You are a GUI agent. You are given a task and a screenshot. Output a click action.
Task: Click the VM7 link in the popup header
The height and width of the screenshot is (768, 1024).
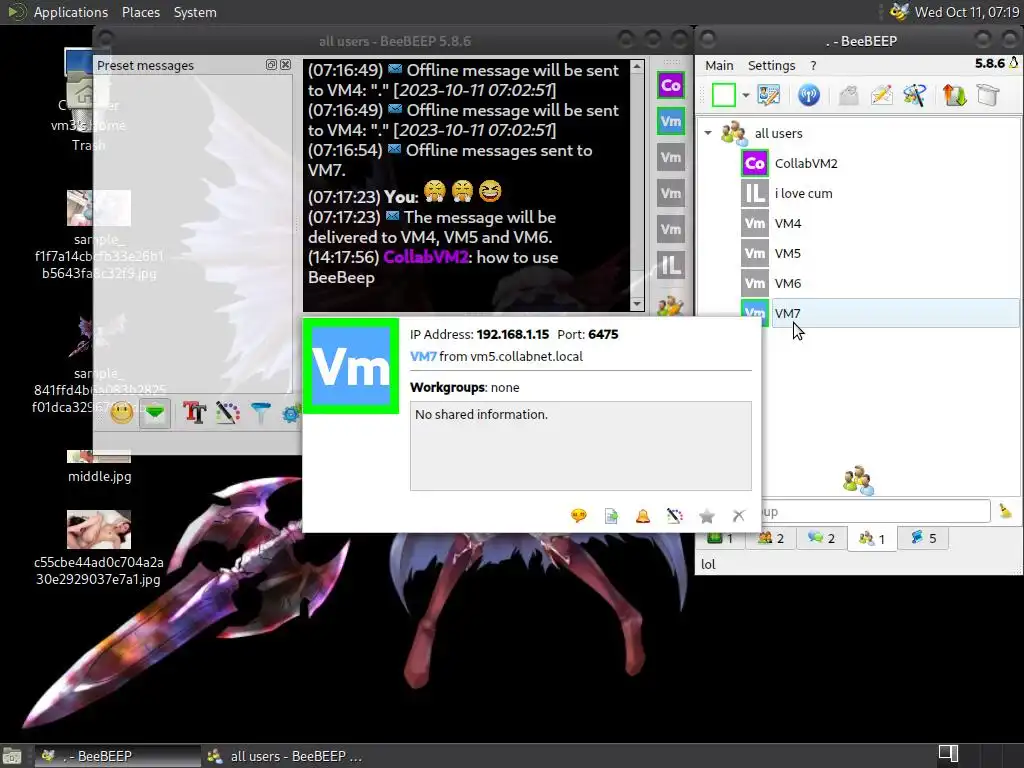[423, 357]
